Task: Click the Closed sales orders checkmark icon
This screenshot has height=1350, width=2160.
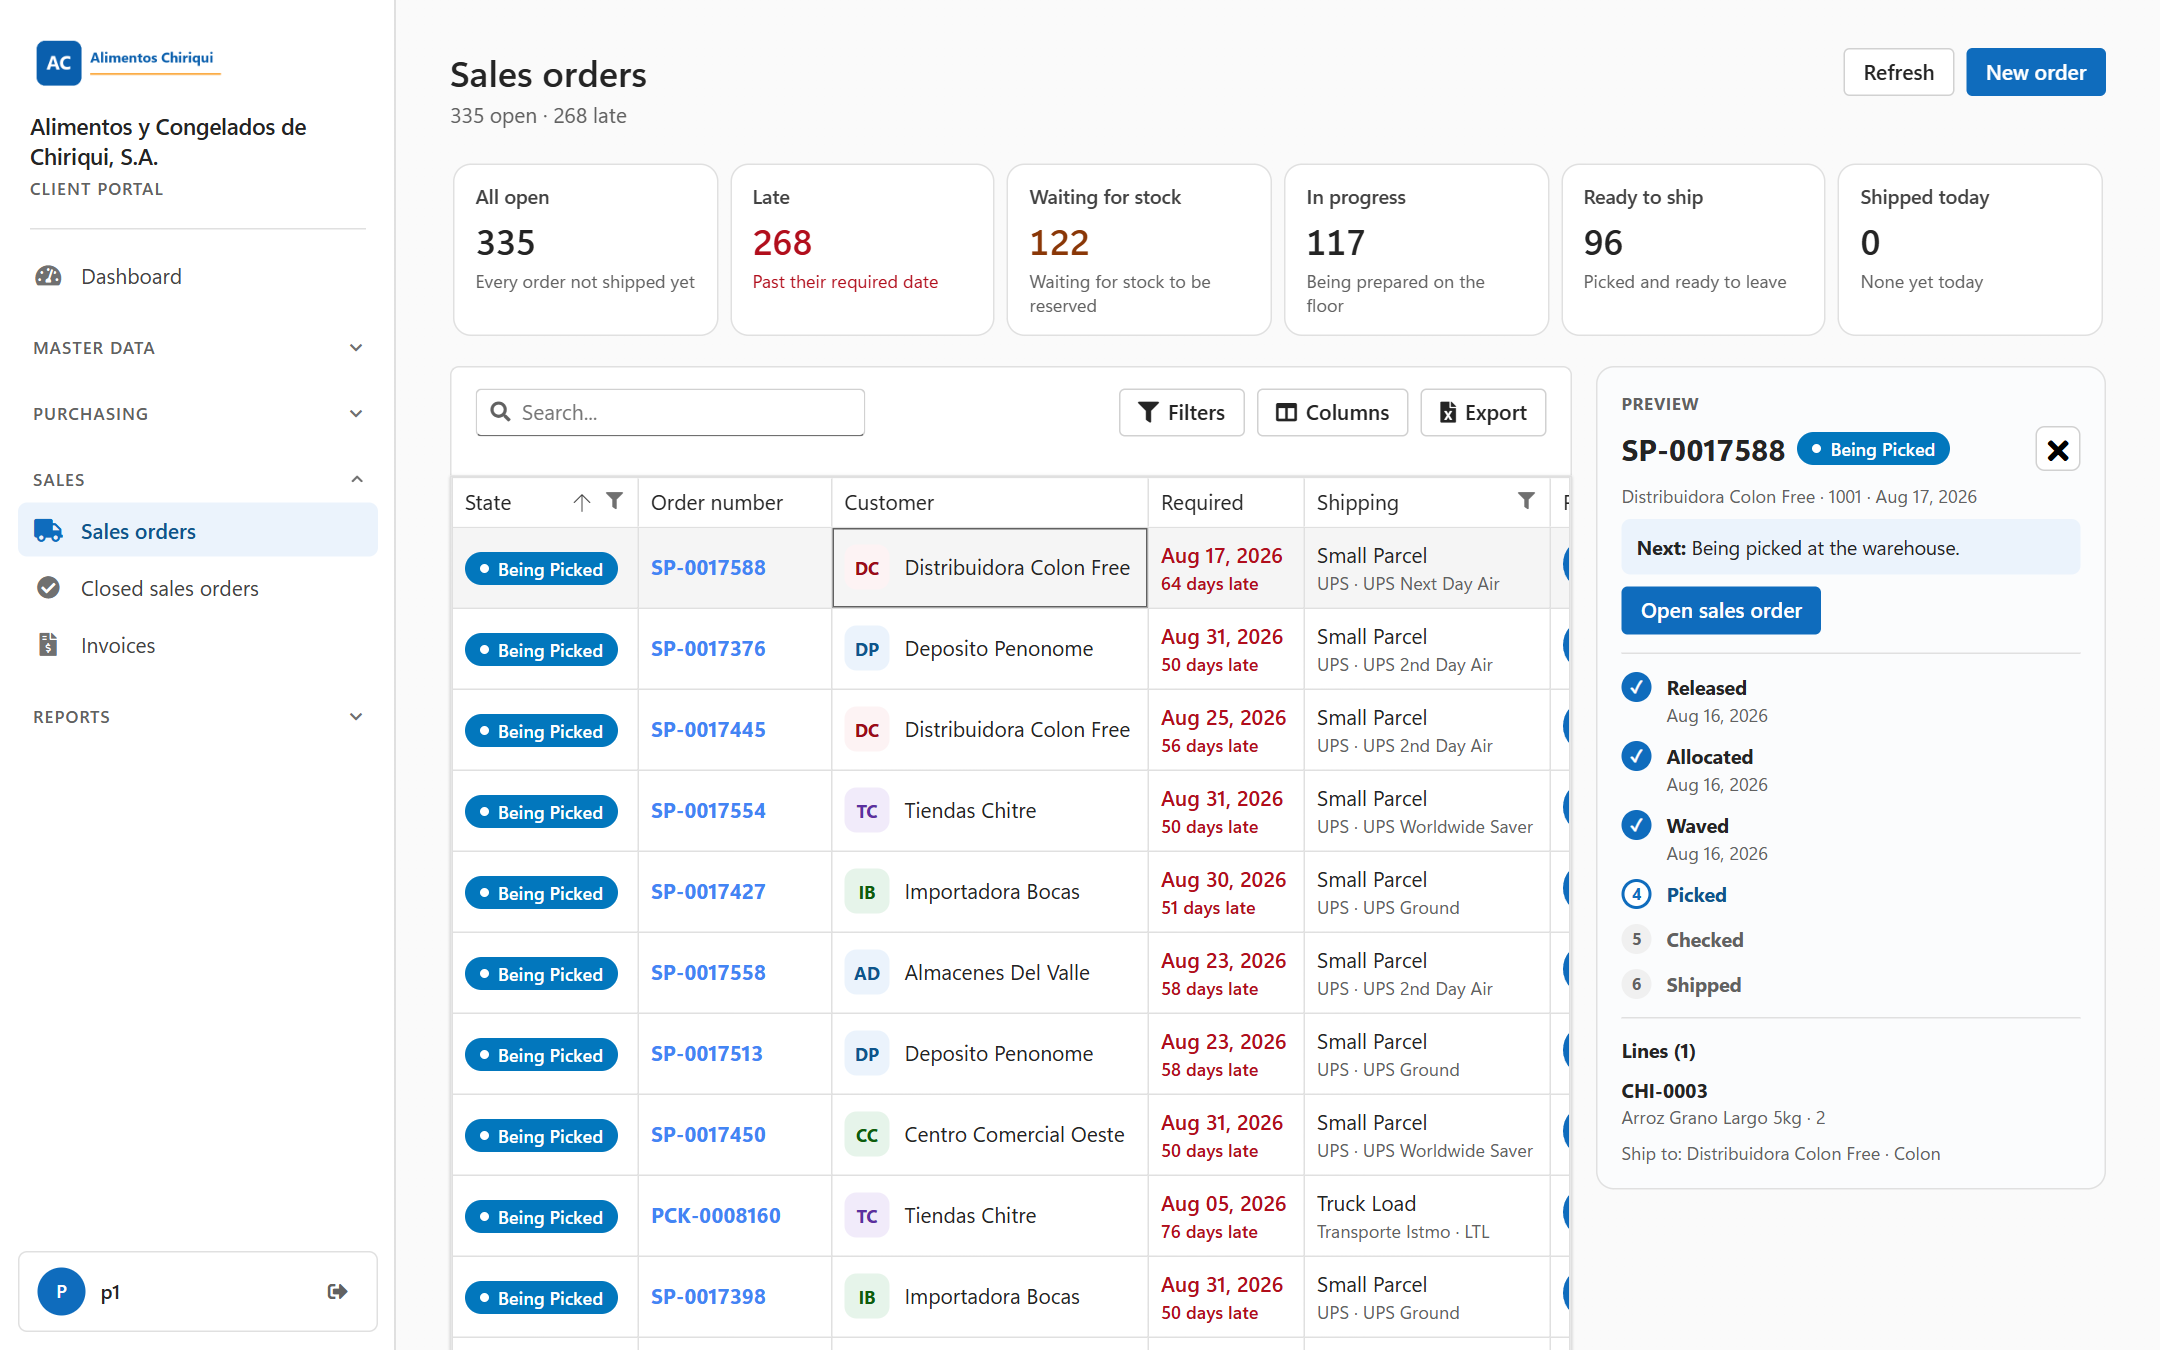Action: click(48, 588)
